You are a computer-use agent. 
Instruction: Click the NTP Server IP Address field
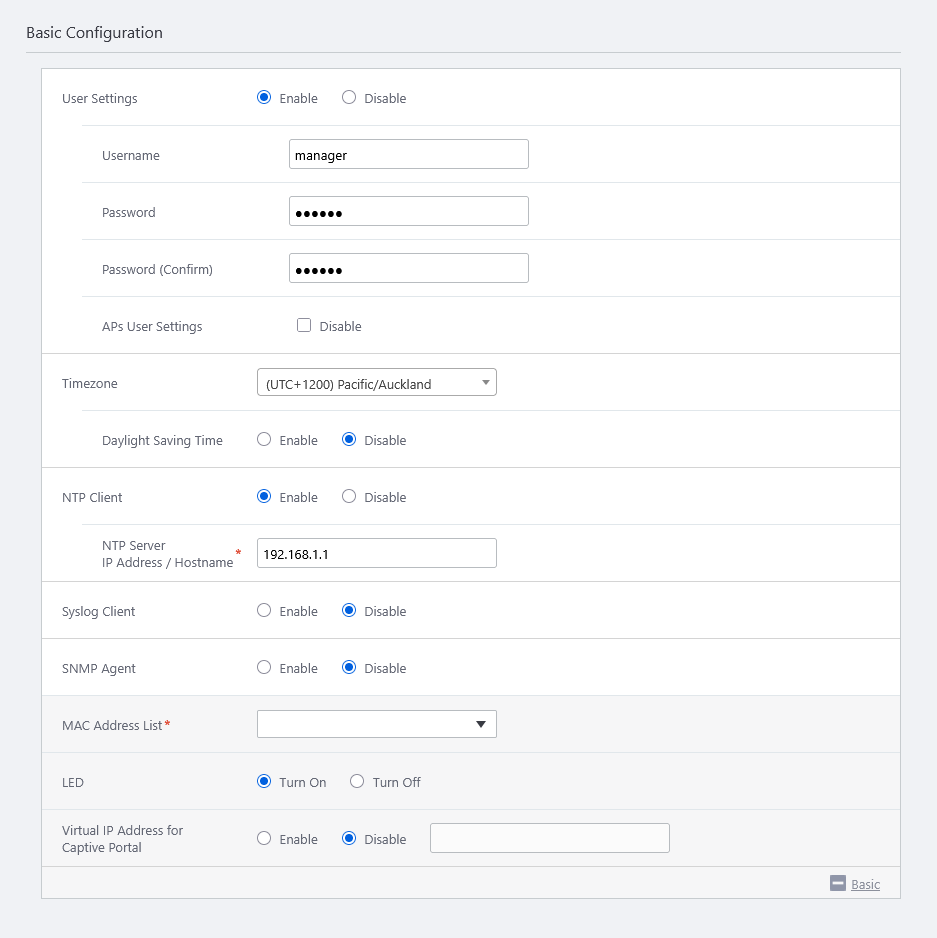(x=376, y=554)
